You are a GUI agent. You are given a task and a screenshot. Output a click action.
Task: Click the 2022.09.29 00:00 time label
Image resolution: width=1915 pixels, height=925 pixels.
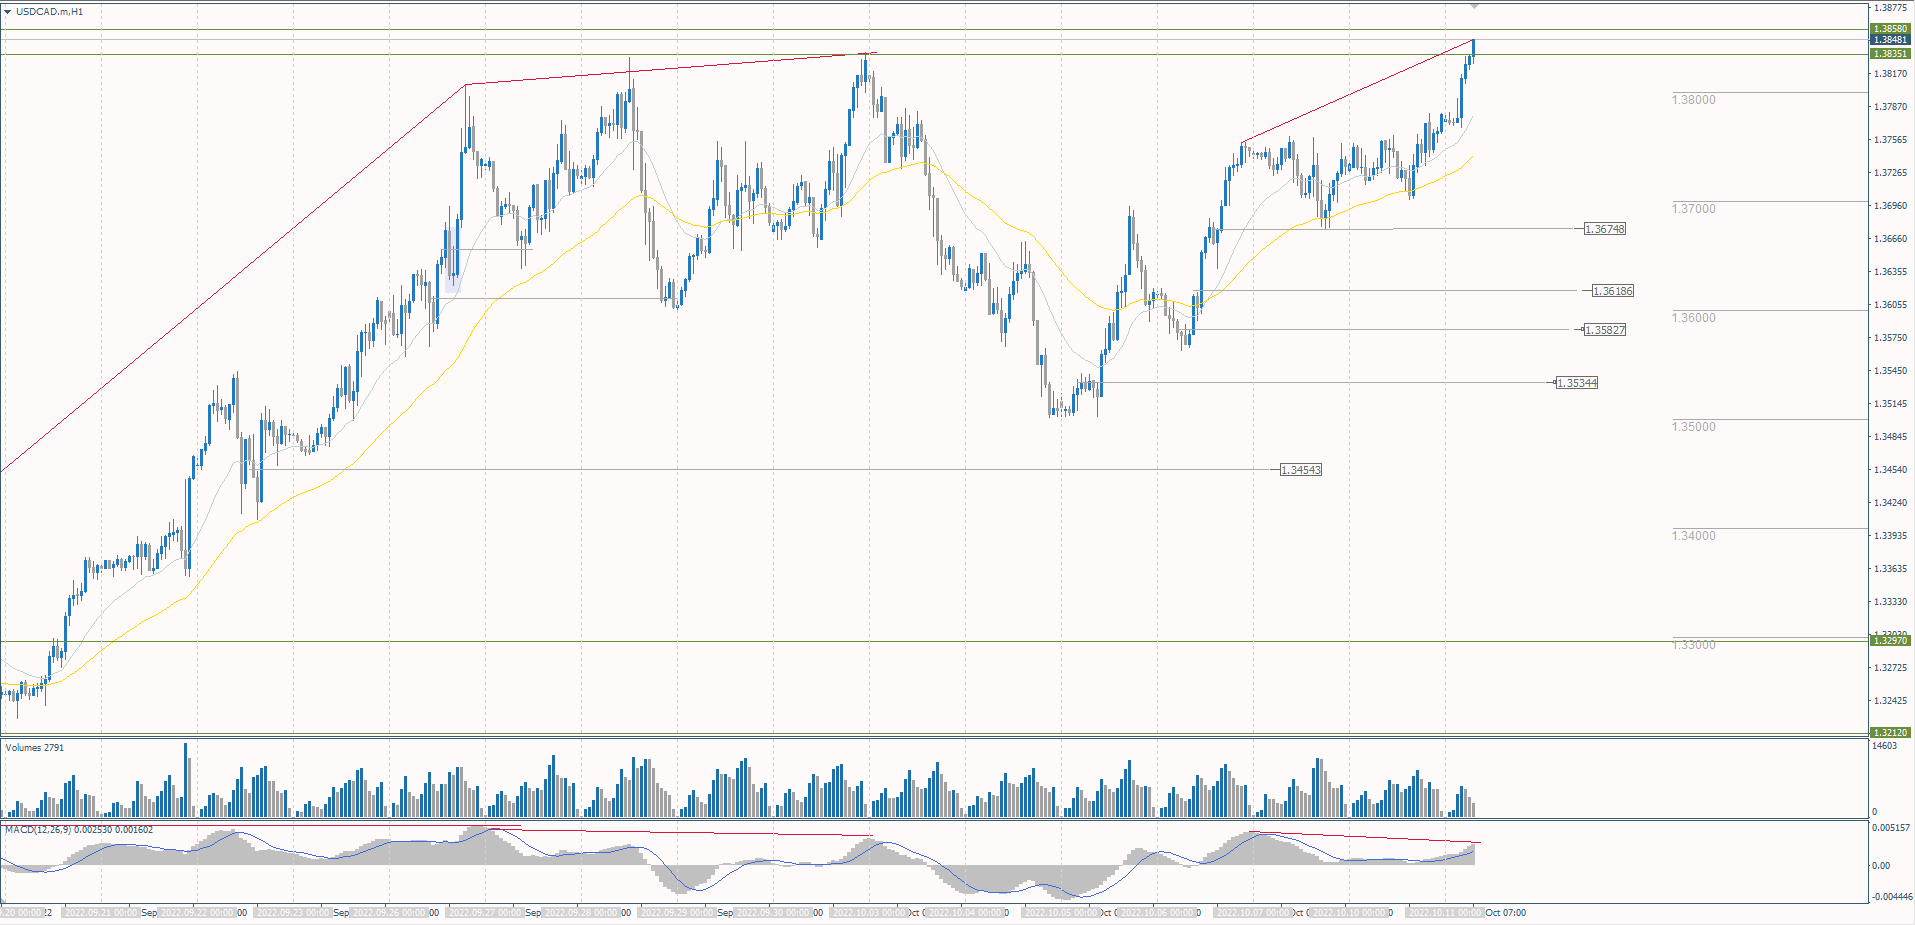click(x=678, y=913)
